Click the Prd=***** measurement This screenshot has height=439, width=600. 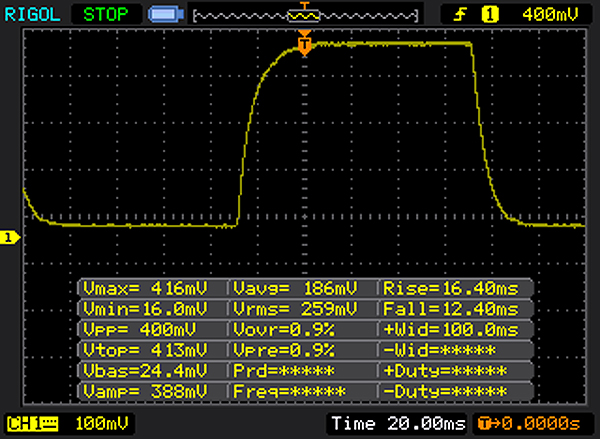point(284,371)
